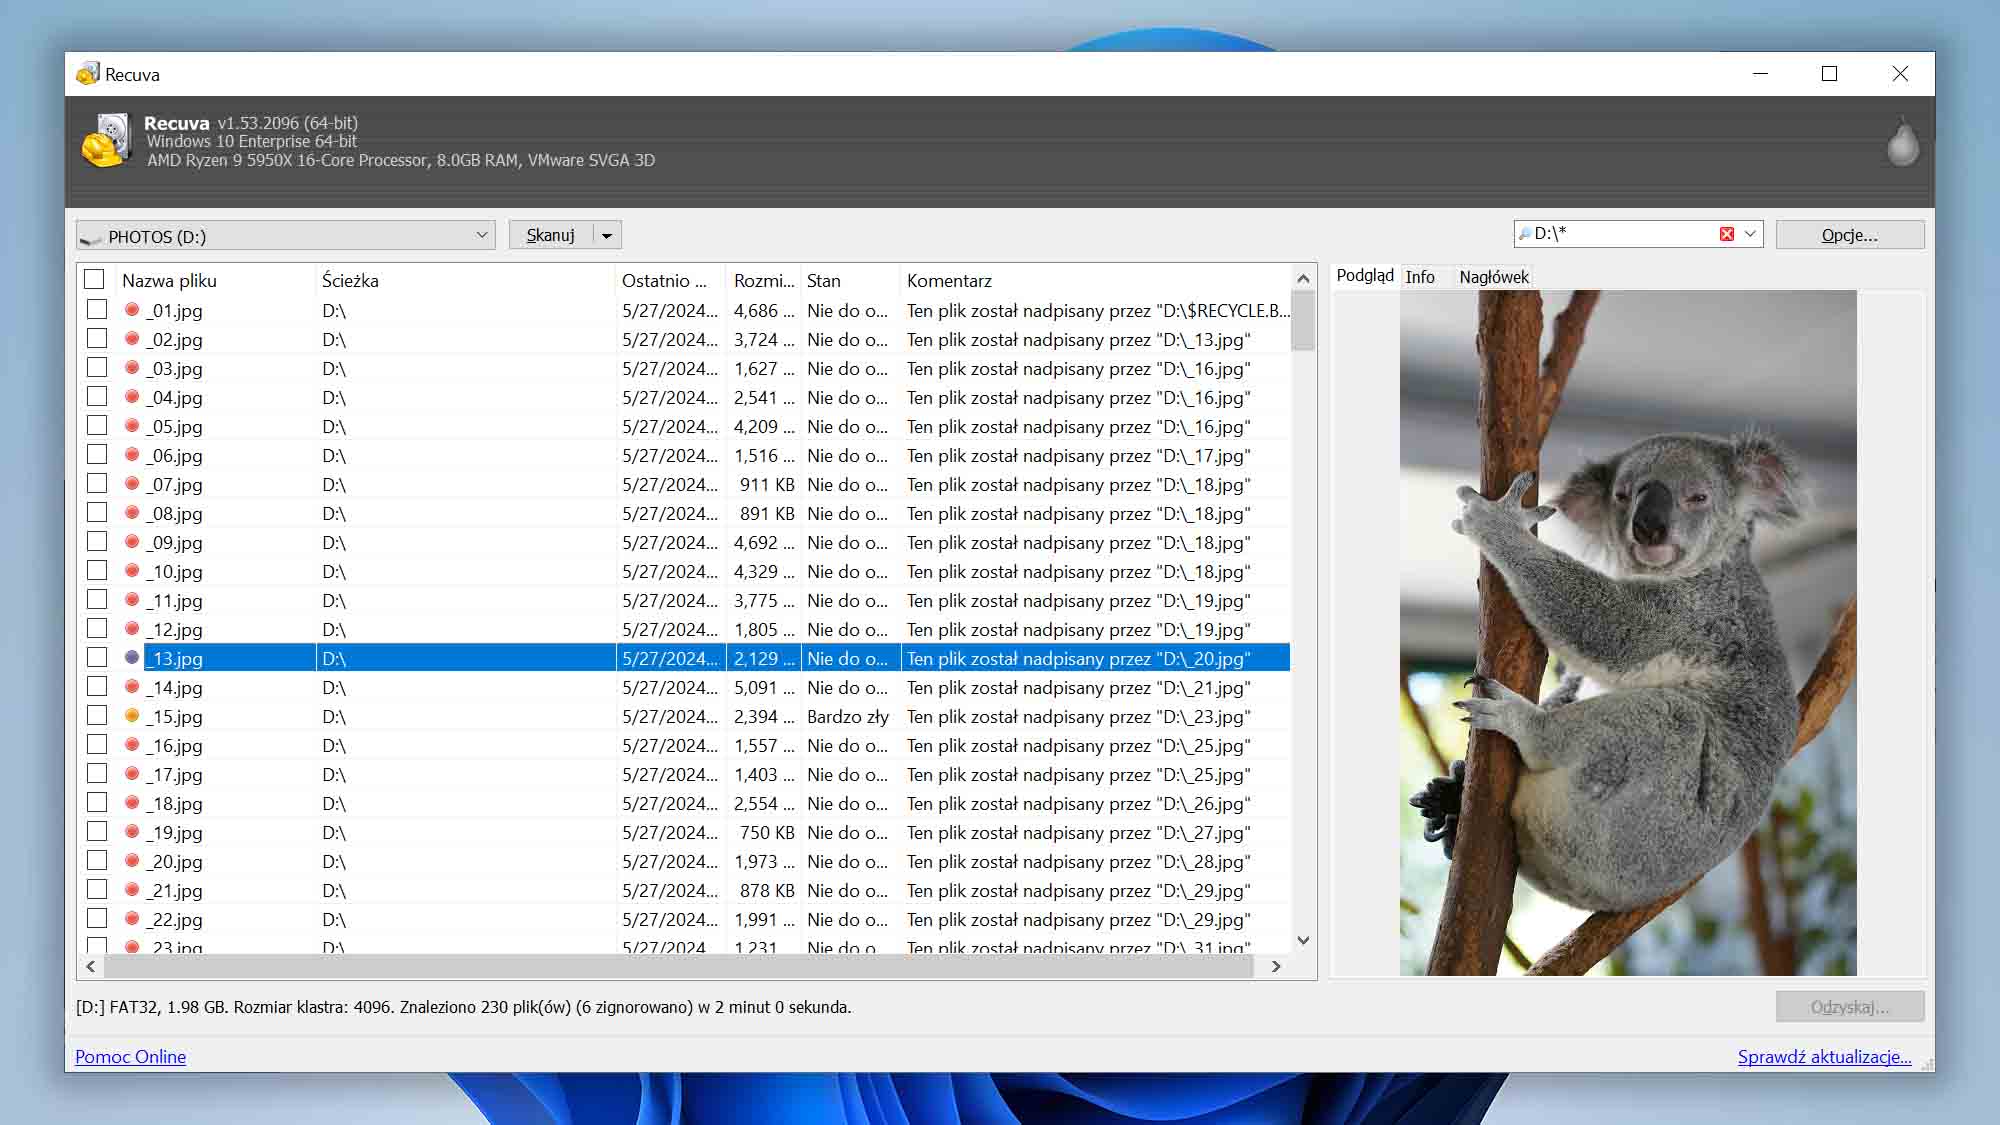Open the search history dropdown beside D:\*
Viewport: 2000px width, 1125px height.
pyautogui.click(x=1751, y=234)
